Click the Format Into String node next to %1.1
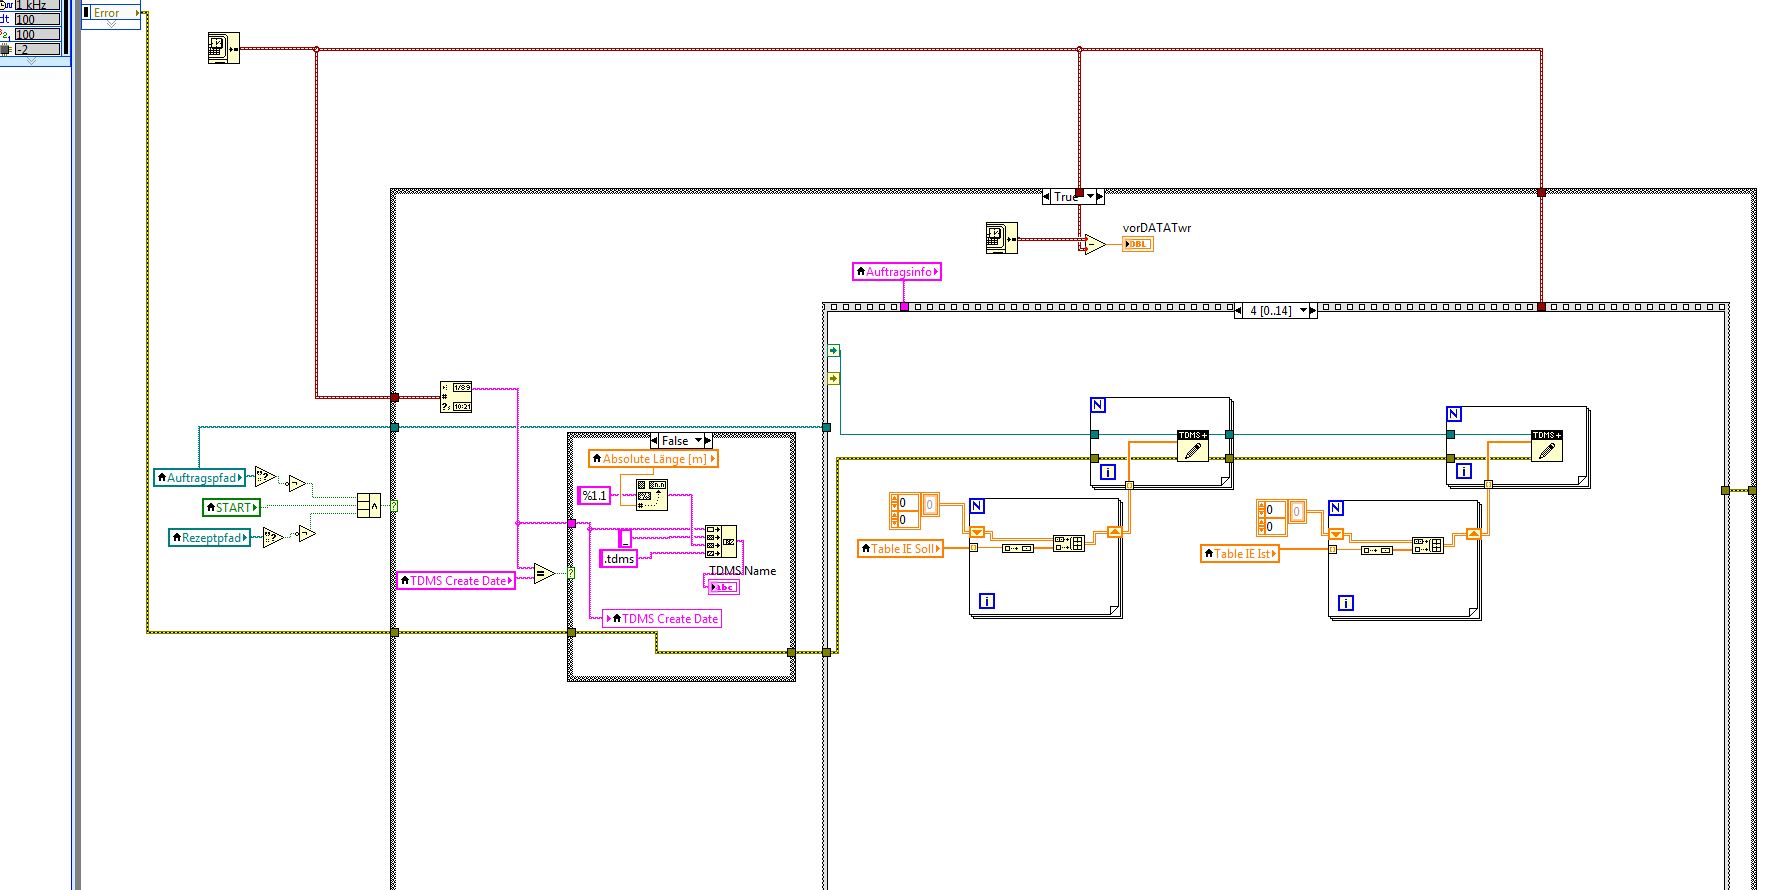 (652, 495)
